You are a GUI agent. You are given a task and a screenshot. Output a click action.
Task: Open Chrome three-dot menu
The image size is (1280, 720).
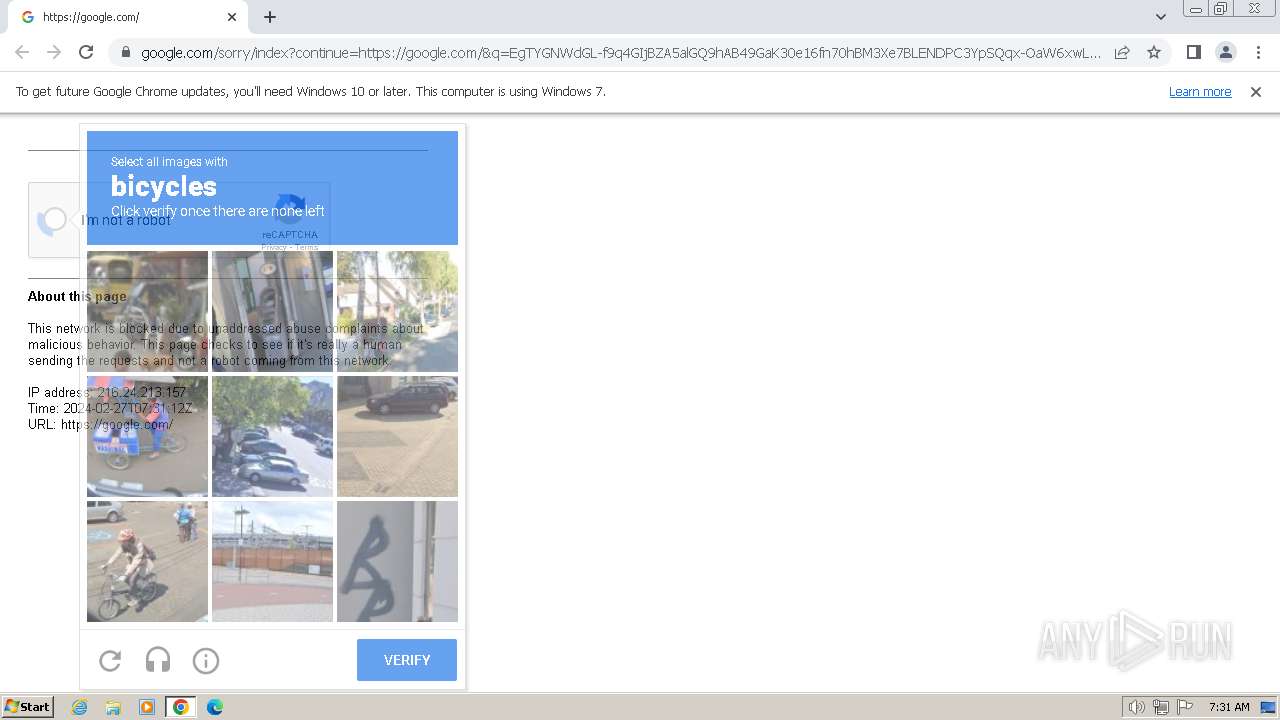tap(1257, 52)
